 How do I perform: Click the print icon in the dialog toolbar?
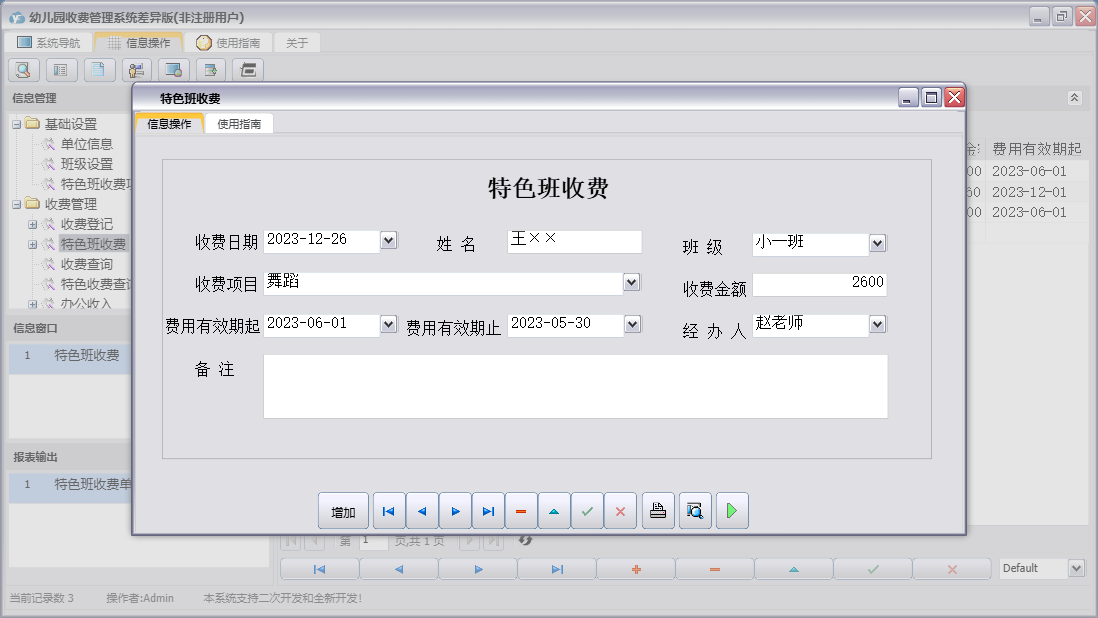click(658, 511)
